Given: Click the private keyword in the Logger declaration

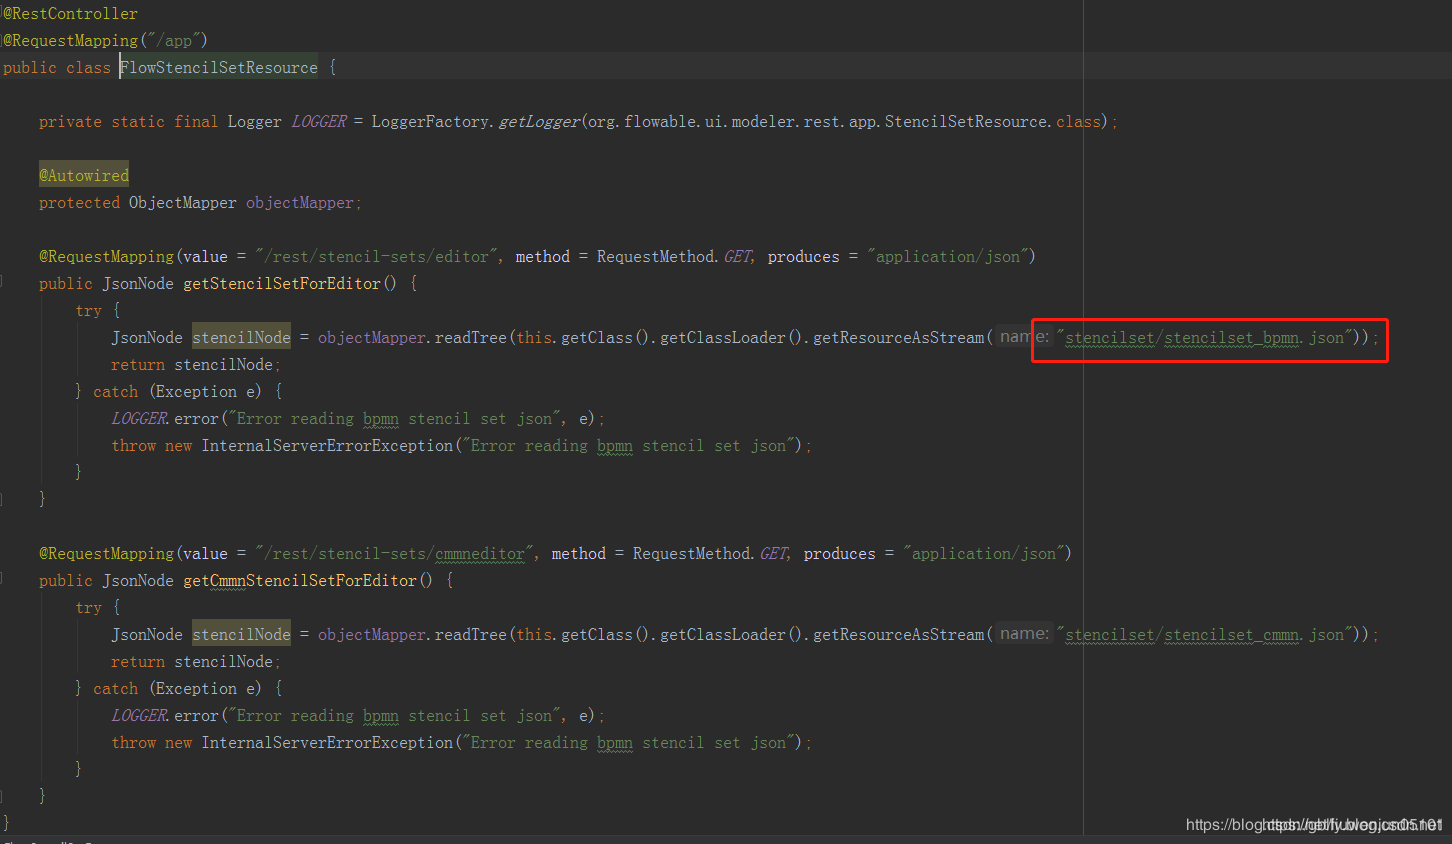Looking at the screenshot, I should [70, 121].
